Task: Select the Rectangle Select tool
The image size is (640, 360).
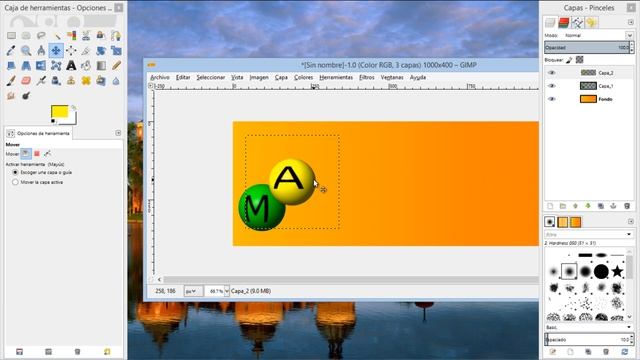Action: click(x=11, y=36)
